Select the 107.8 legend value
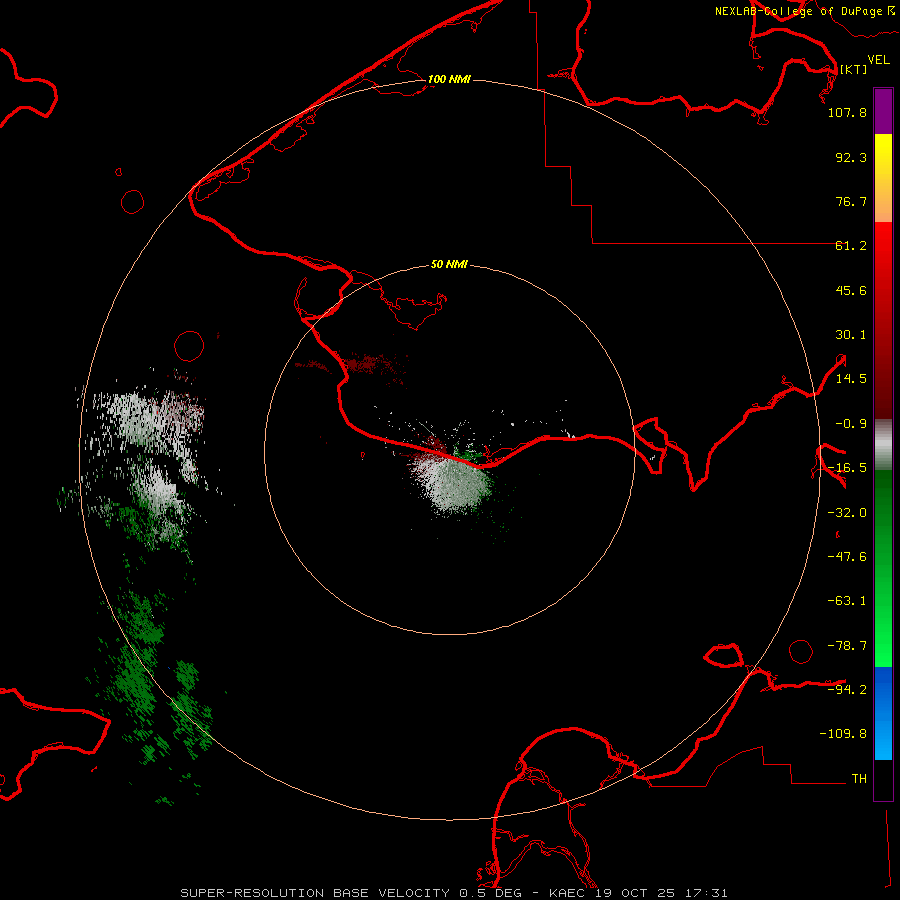Viewport: 900px width, 900px height. point(847,112)
